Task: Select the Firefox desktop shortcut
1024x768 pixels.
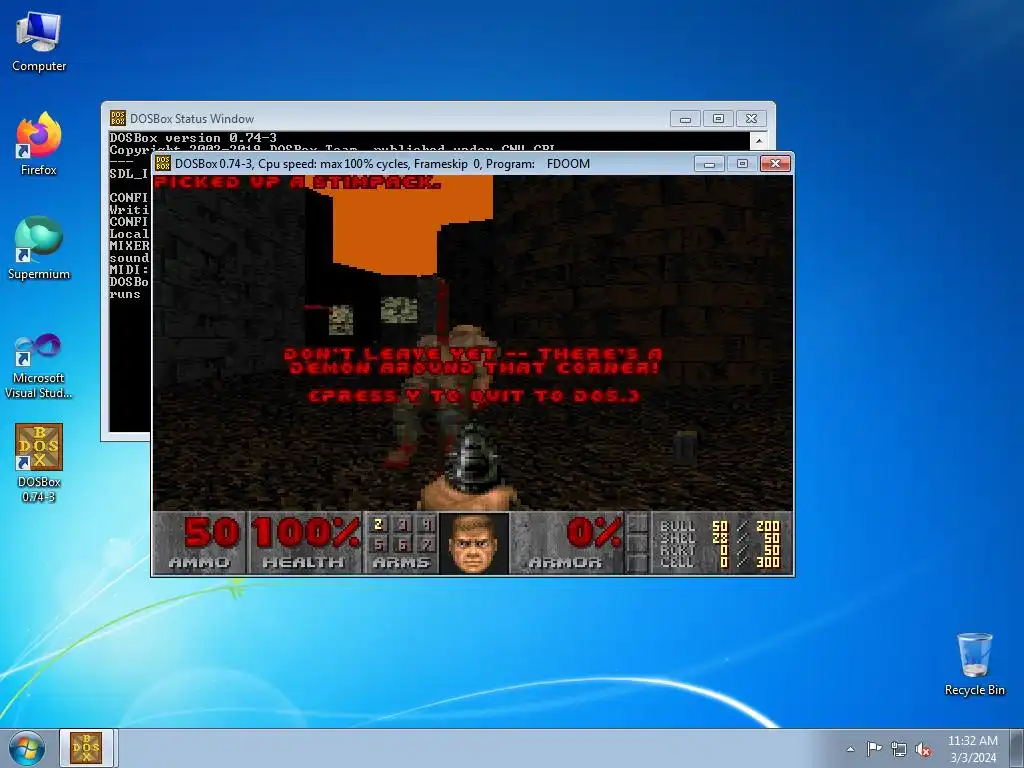Action: coord(39,144)
